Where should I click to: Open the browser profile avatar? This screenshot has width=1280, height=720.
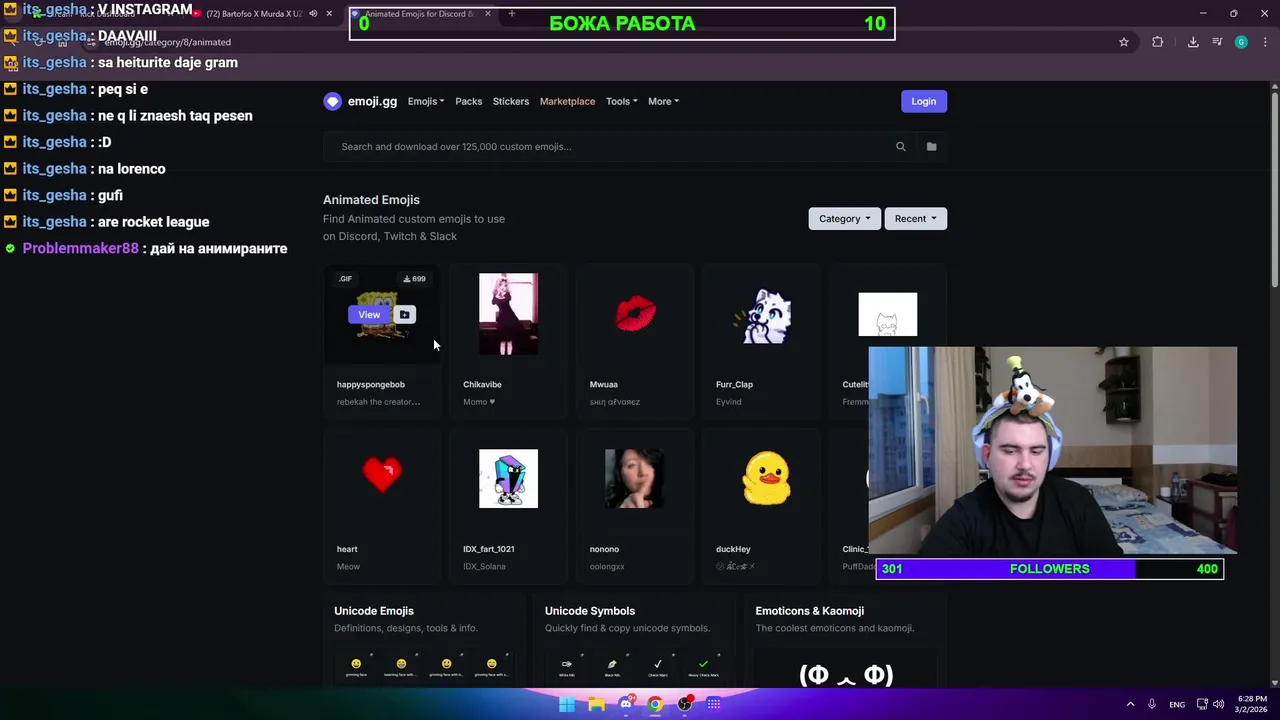click(1241, 42)
